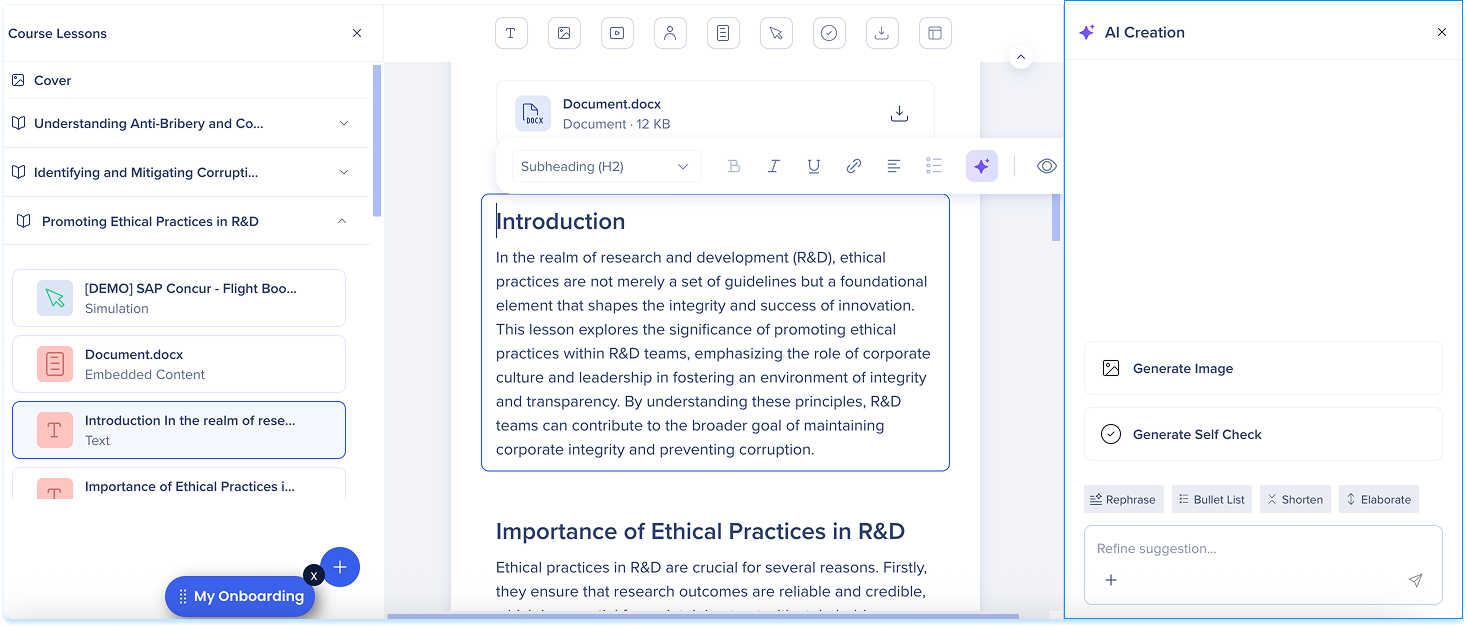This screenshot has height=627, width=1467.
Task: Expand Understanding Anti-Bribery lesson
Action: click(344, 124)
